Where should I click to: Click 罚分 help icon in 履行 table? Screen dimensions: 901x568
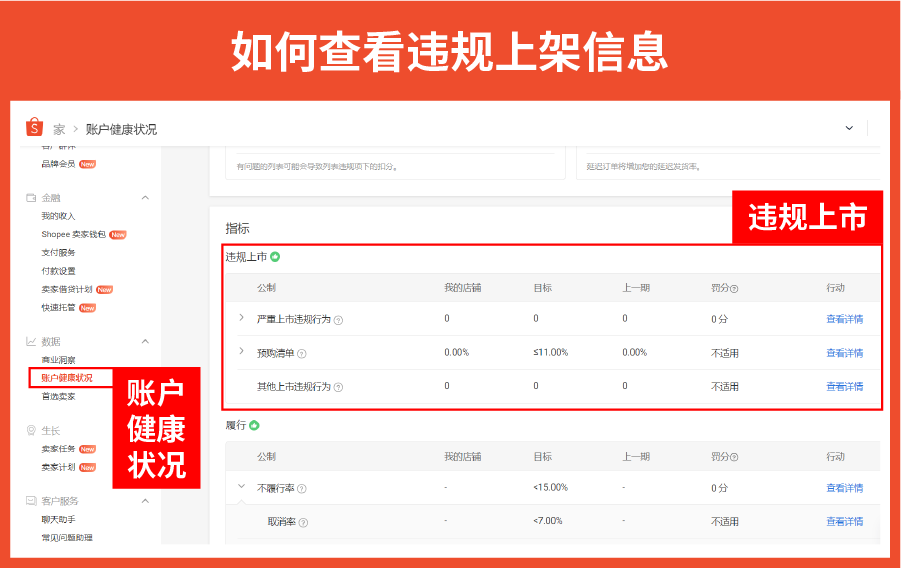[x=734, y=458]
